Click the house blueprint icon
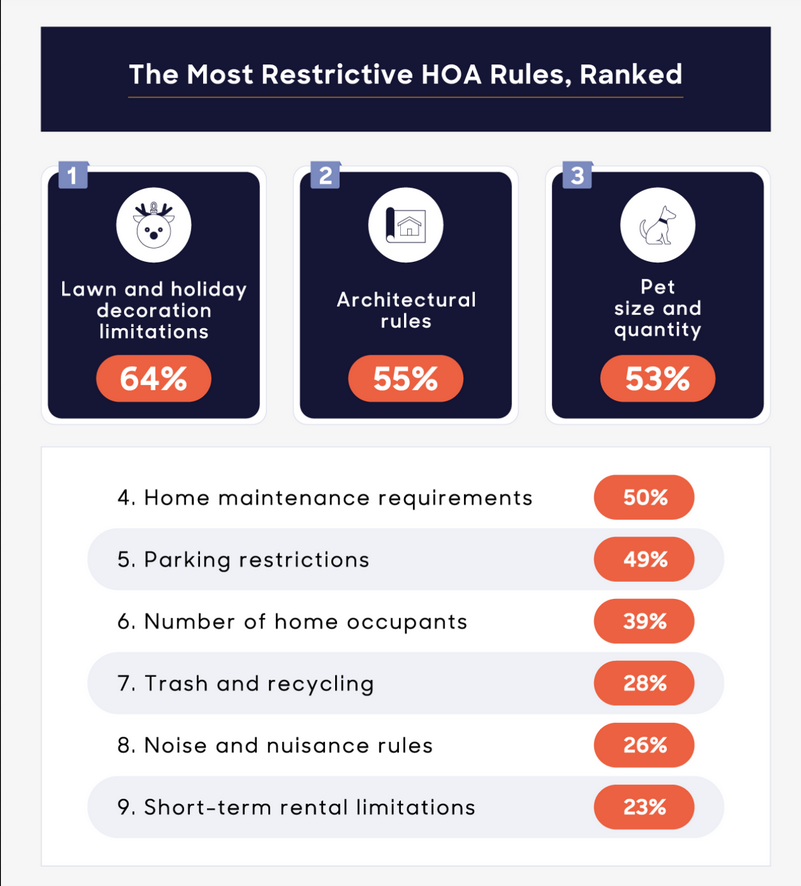 click(x=406, y=225)
